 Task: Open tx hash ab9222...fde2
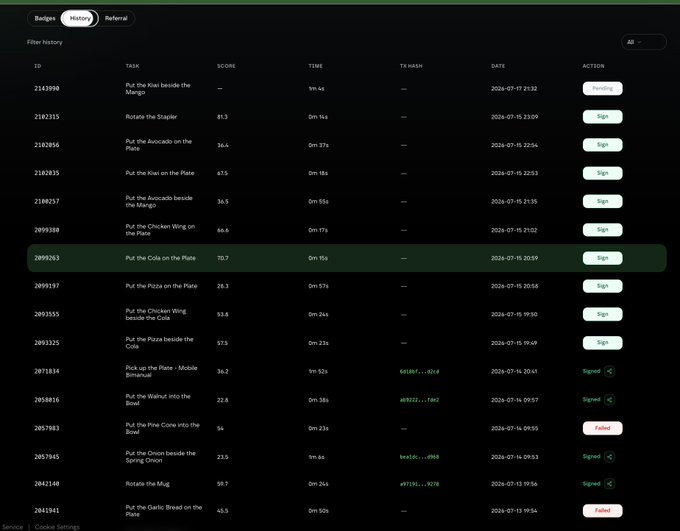click(419, 400)
